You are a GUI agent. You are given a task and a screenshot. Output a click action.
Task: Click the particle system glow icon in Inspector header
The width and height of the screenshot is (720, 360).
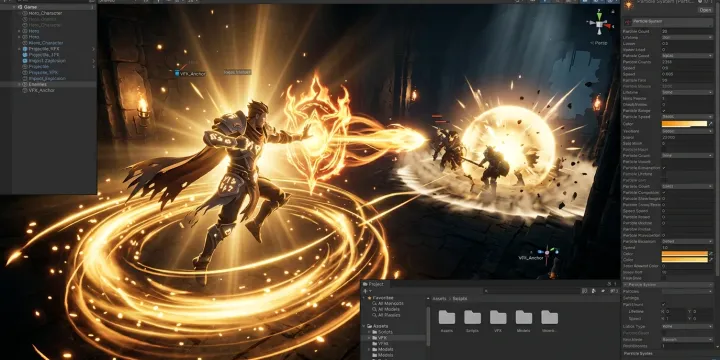click(x=629, y=5)
